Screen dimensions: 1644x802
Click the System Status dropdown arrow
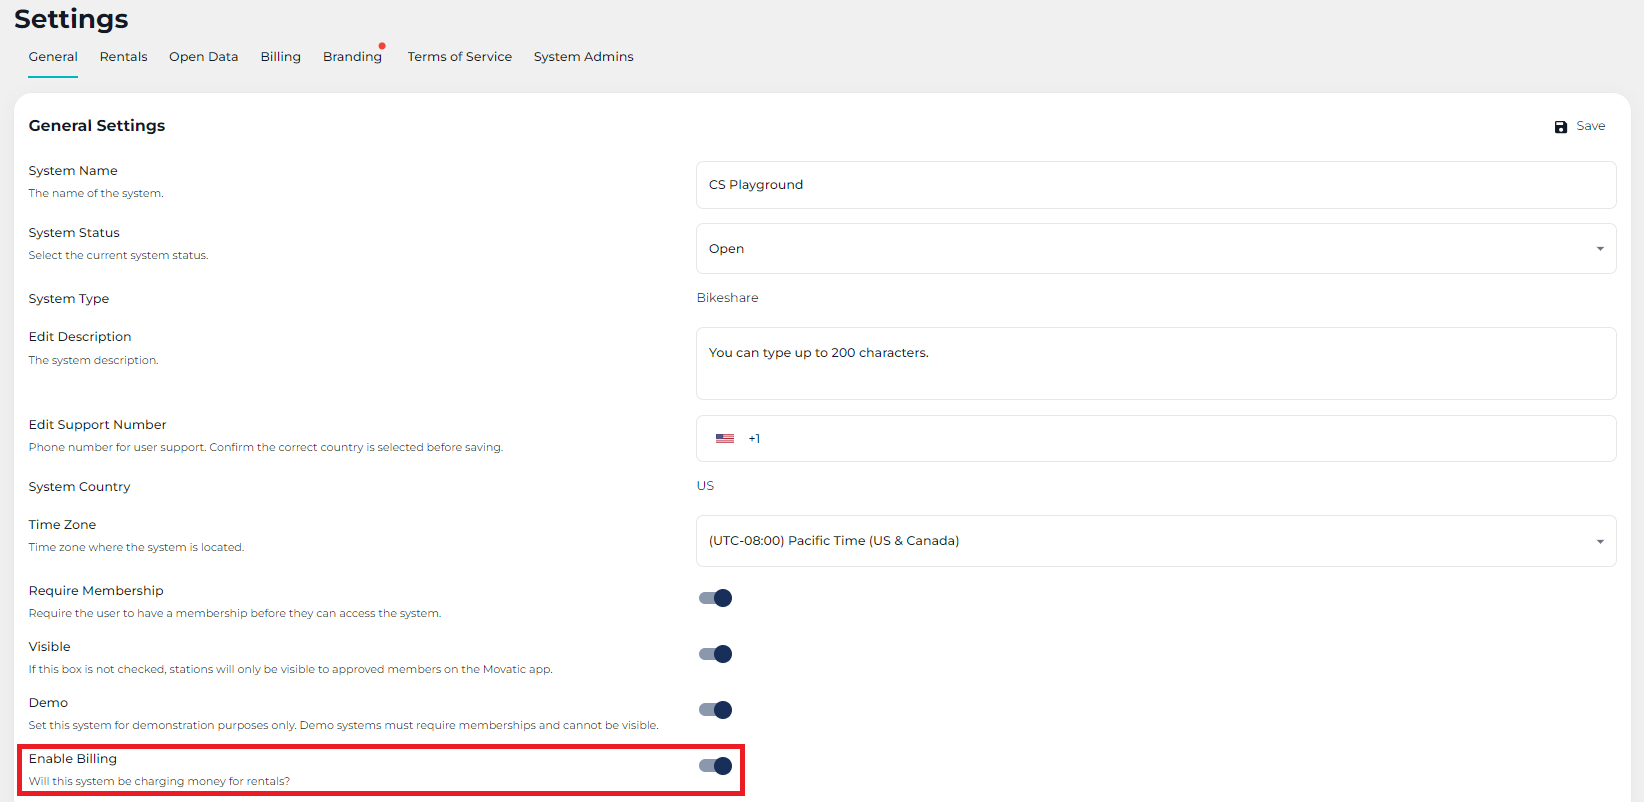tap(1600, 249)
